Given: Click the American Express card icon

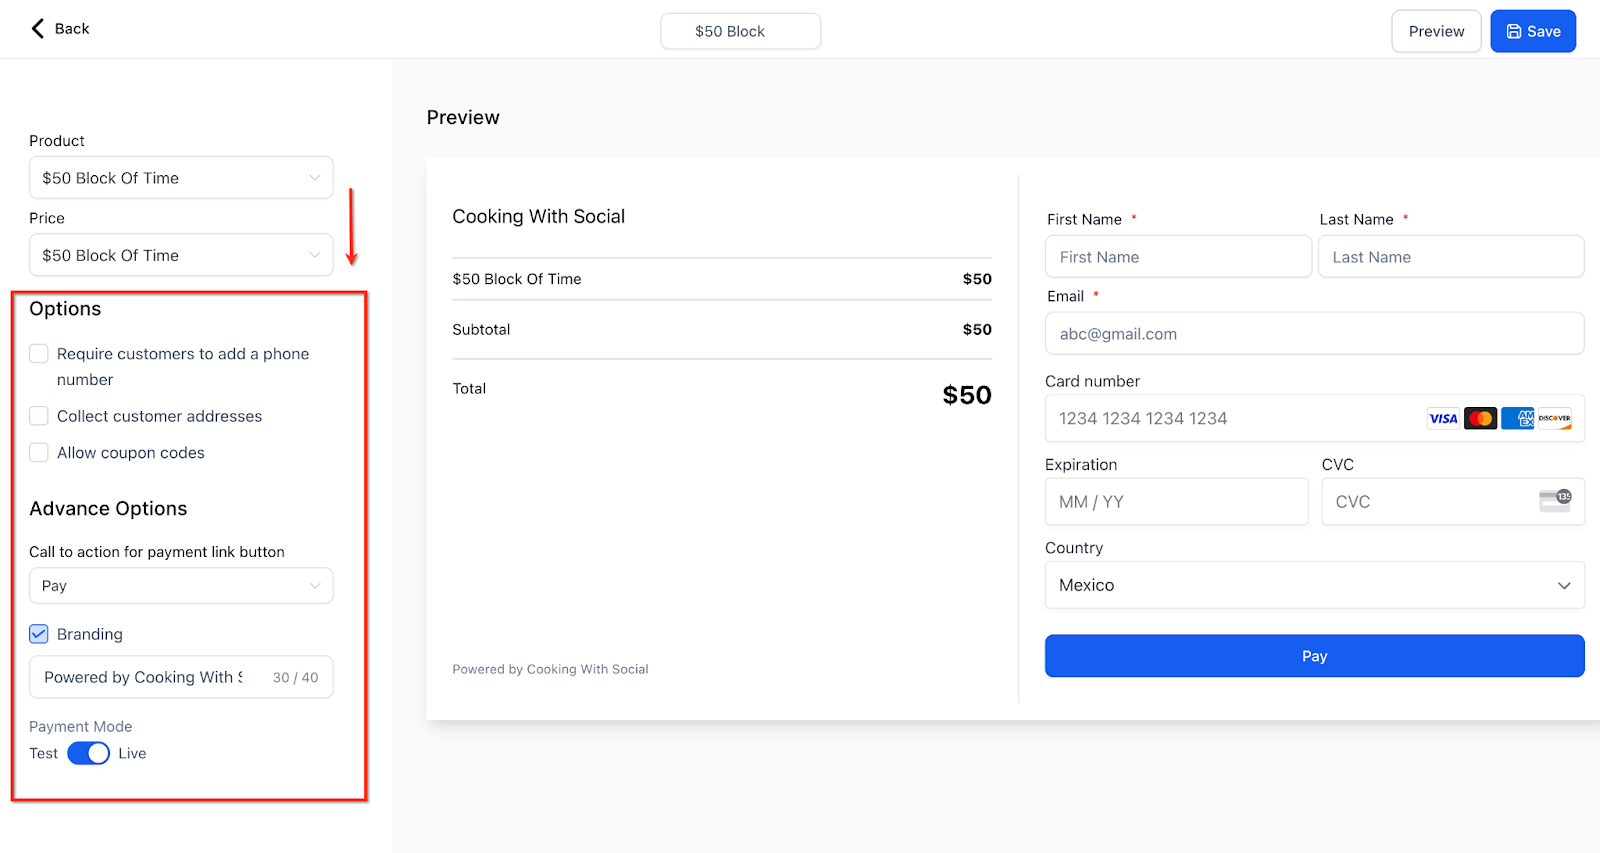Looking at the screenshot, I should coord(1518,419).
